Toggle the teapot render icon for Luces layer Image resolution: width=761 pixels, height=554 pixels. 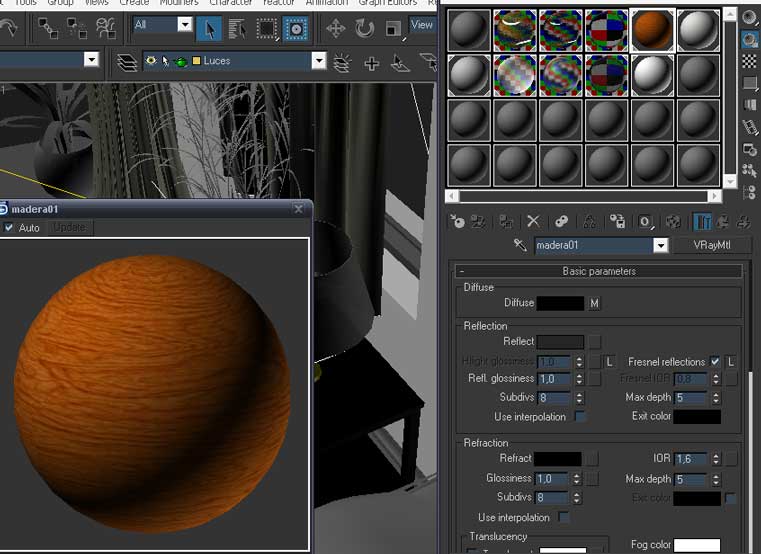[181, 61]
